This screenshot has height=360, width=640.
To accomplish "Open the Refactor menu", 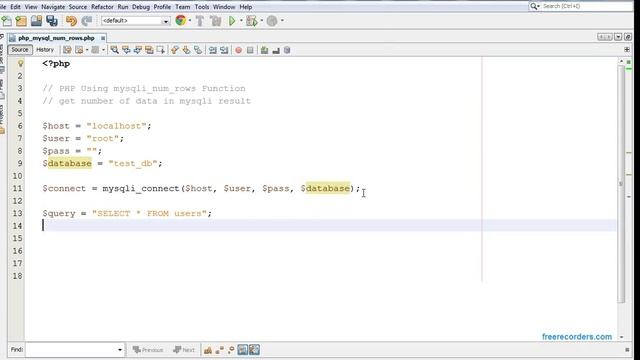I will click(x=102, y=7).
